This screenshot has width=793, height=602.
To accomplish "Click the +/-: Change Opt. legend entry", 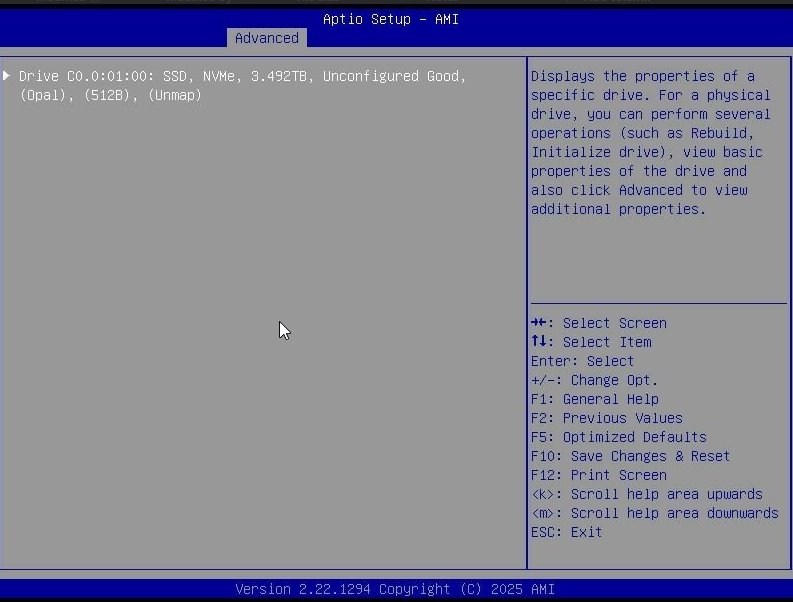I will (x=594, y=380).
